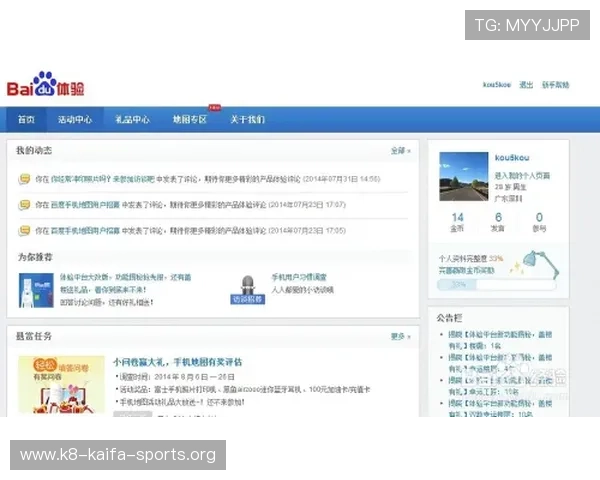Screen dimensions: 600x480
Task: Expand 全部 in the 我的动态 section
Action: click(x=400, y=151)
